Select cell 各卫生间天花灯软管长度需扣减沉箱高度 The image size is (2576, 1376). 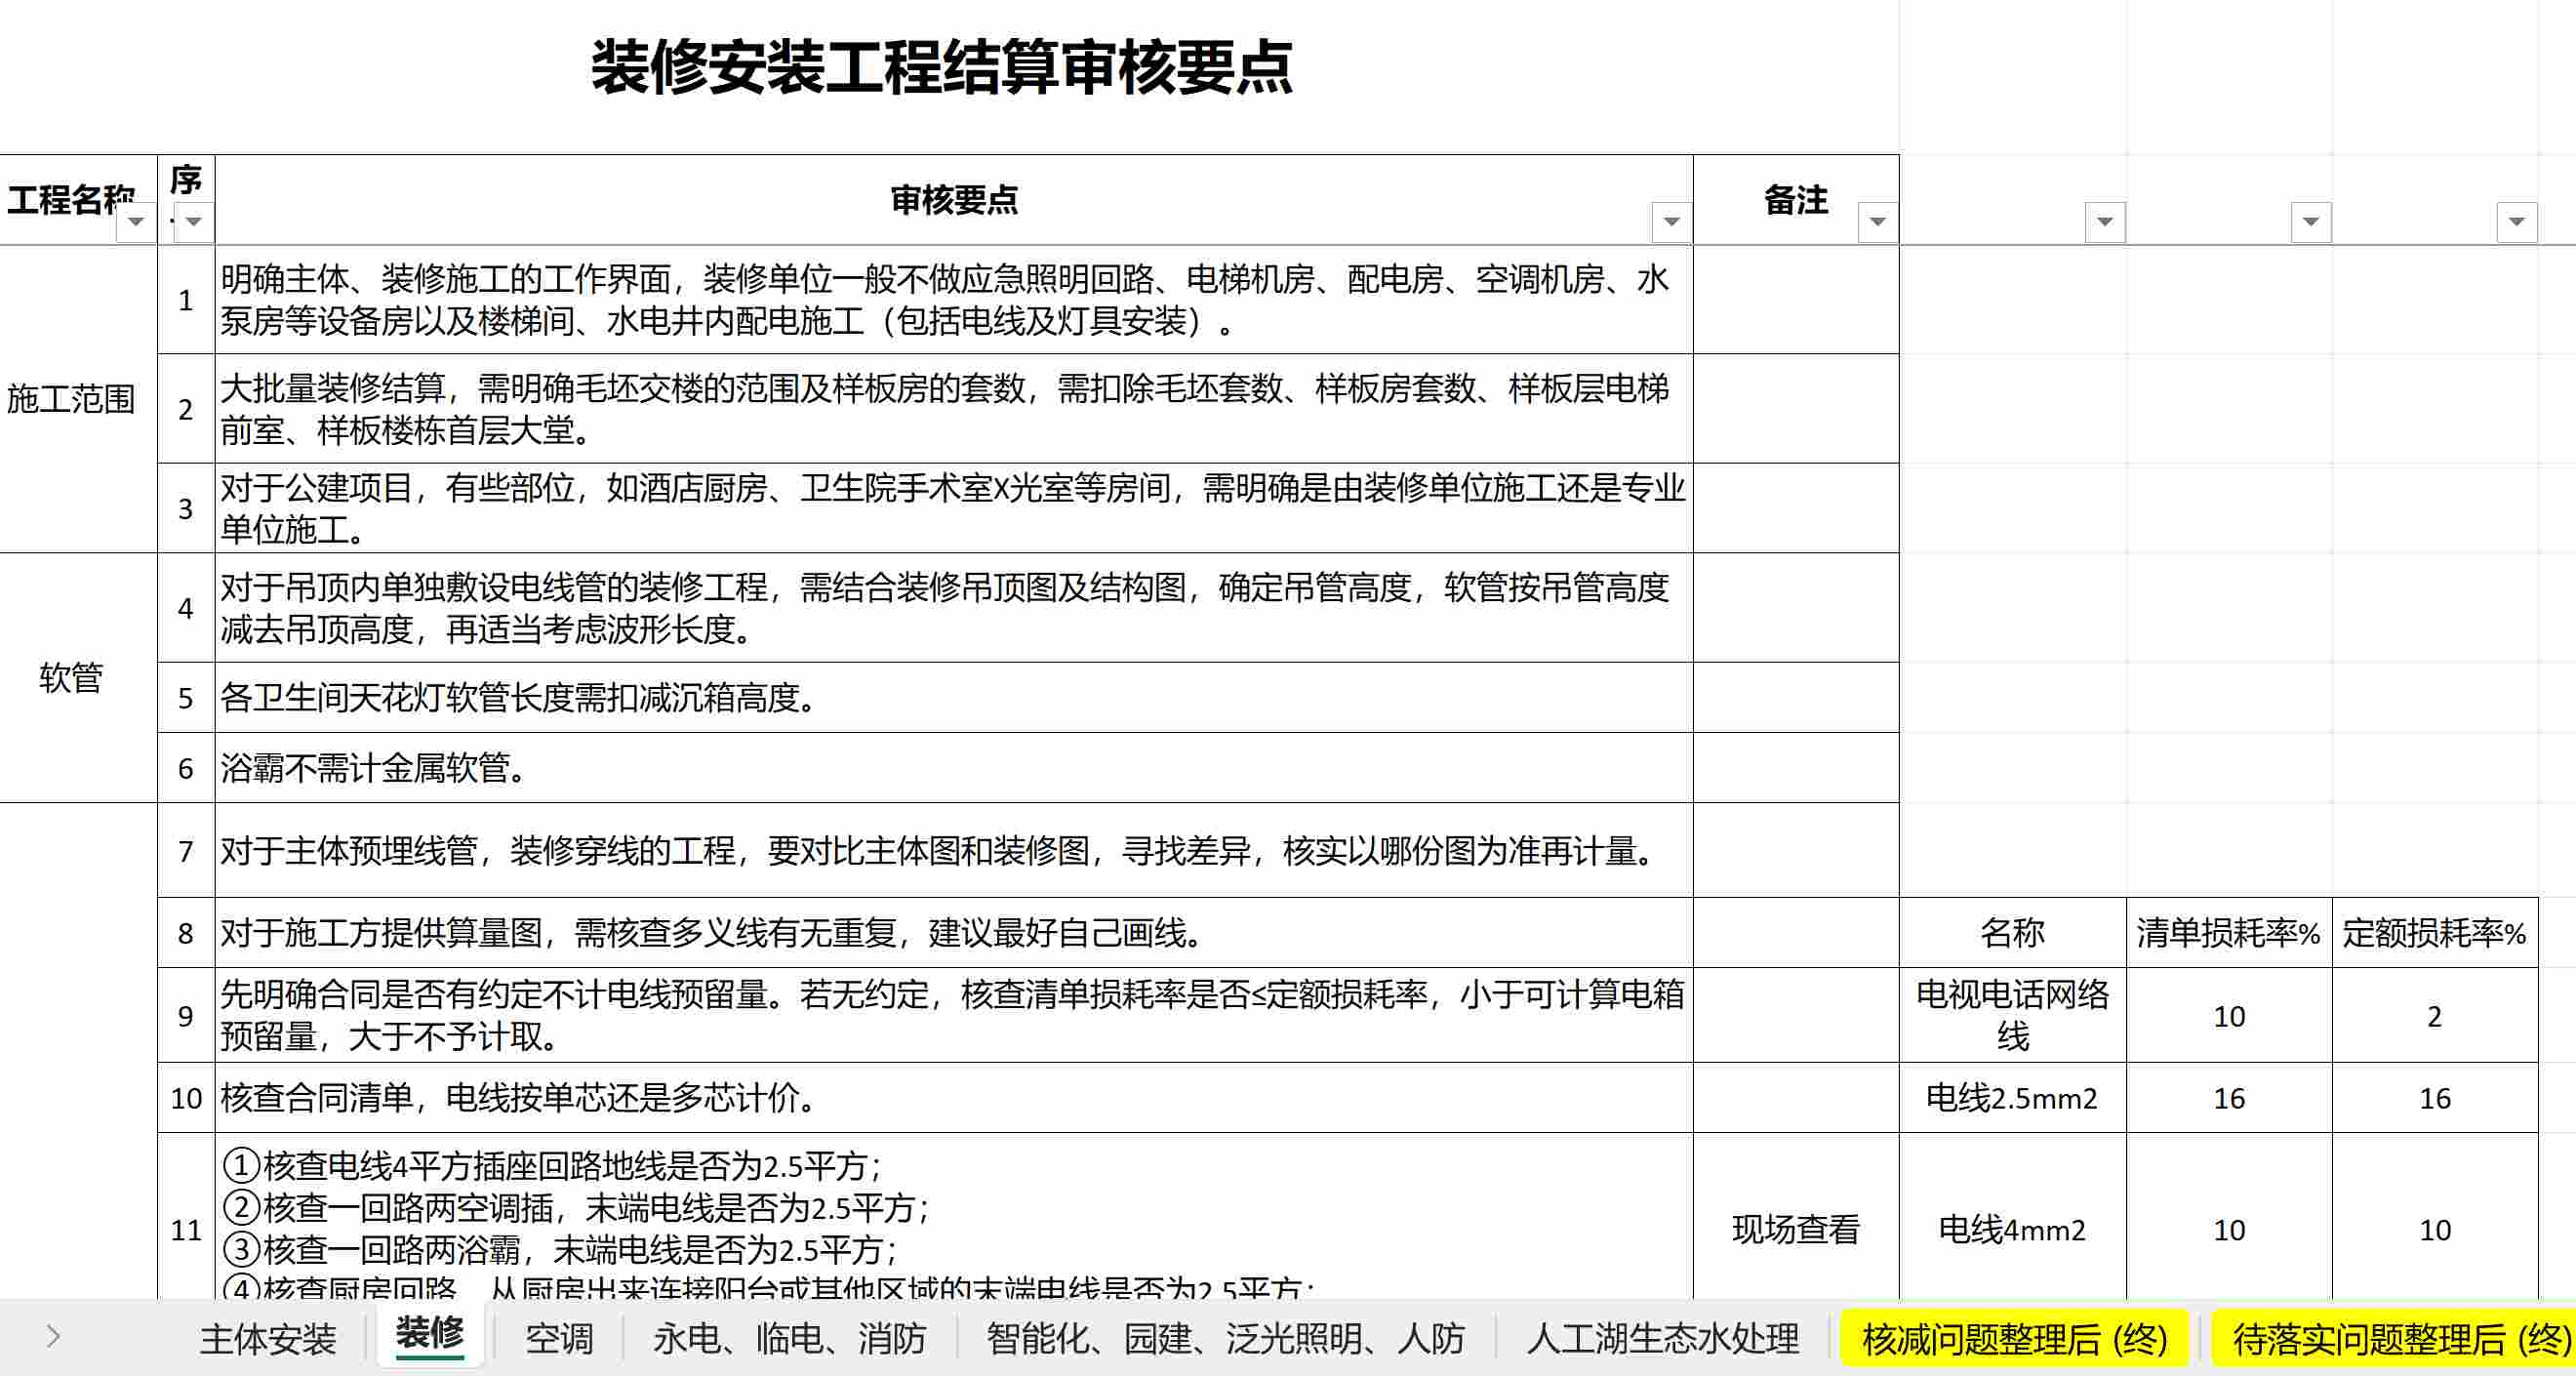[x=954, y=697]
